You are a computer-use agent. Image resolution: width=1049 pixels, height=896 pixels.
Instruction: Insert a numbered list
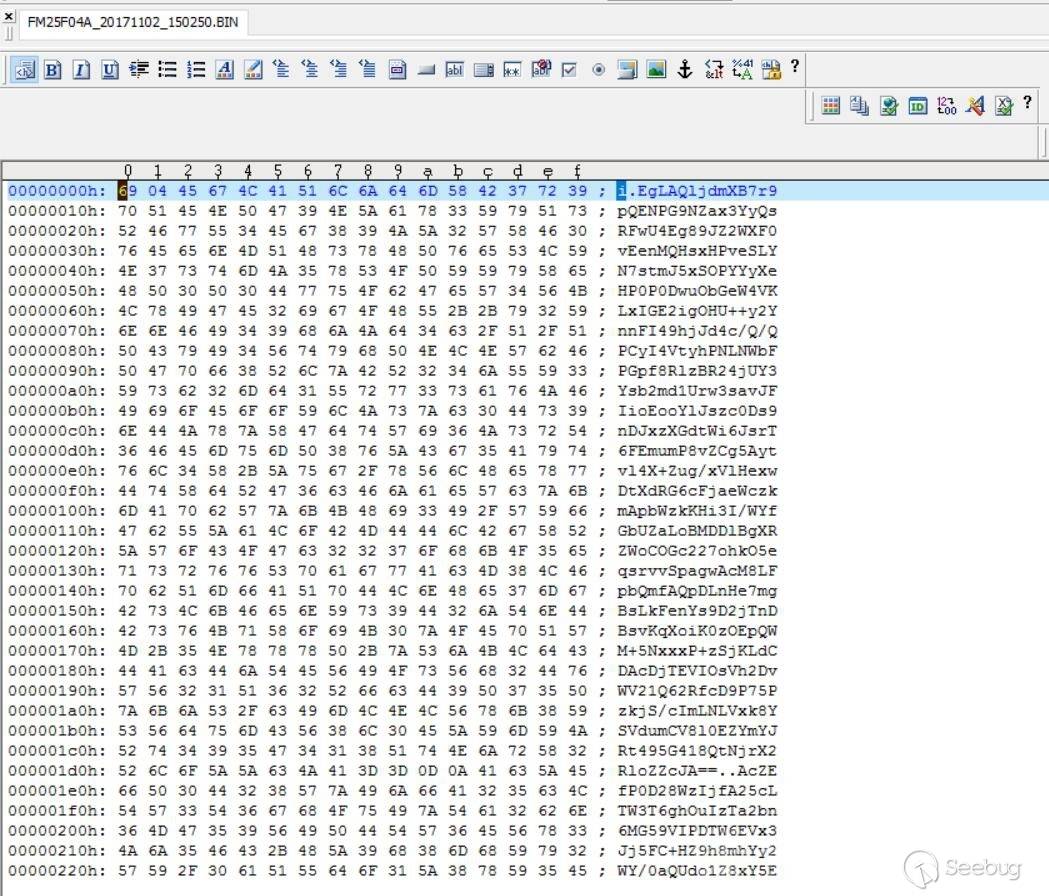pos(196,70)
